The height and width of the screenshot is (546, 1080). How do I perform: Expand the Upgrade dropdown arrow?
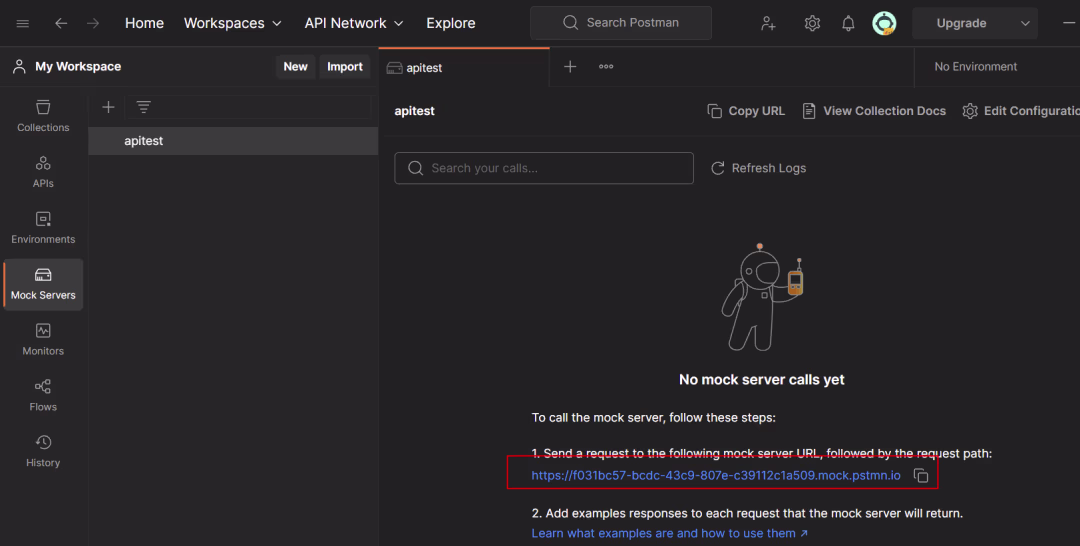1025,23
